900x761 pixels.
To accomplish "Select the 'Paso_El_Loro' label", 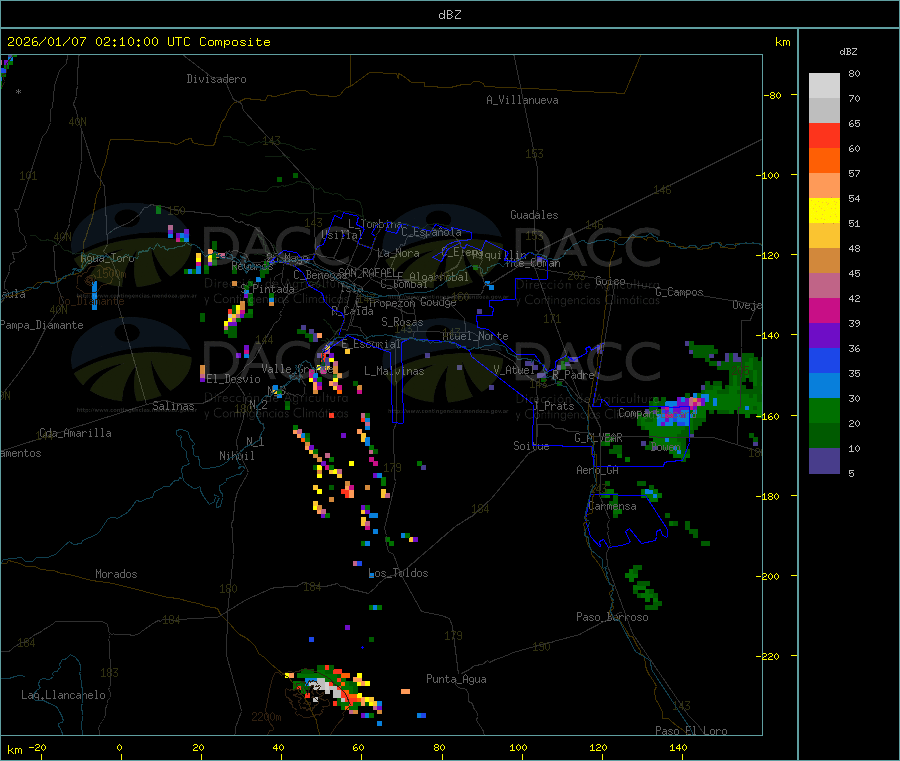I will click(692, 731).
